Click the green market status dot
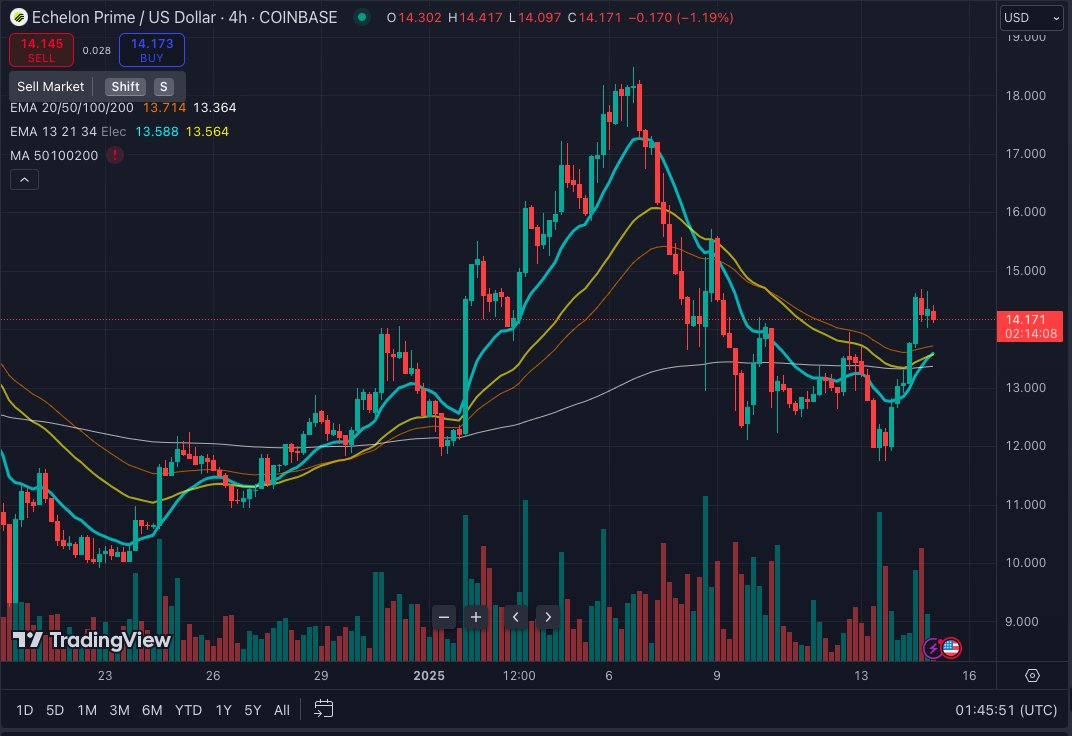The image size is (1072, 736). (362, 17)
